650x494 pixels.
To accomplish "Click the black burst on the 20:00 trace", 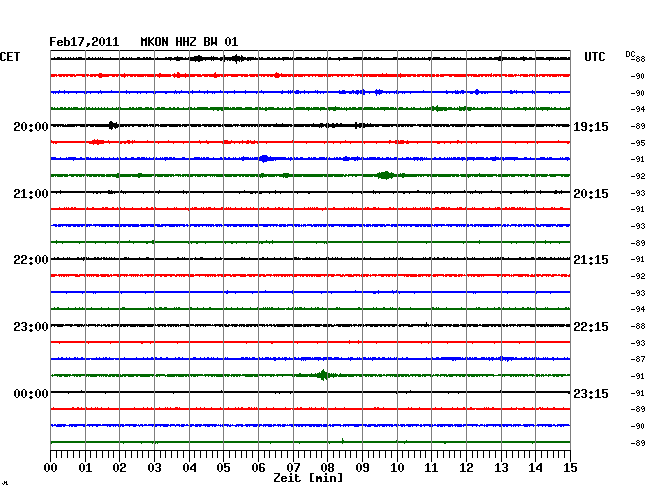I will tap(113, 125).
